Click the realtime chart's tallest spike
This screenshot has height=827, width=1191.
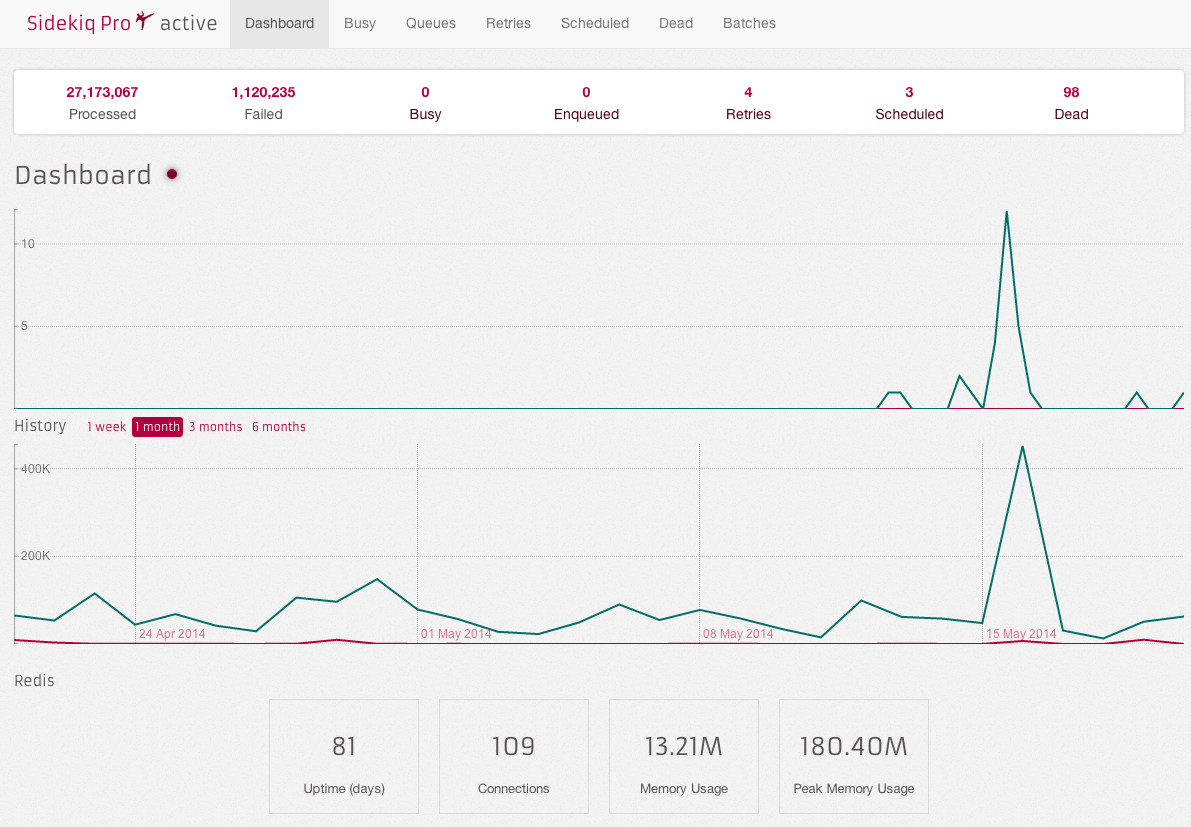[x=1006, y=213]
